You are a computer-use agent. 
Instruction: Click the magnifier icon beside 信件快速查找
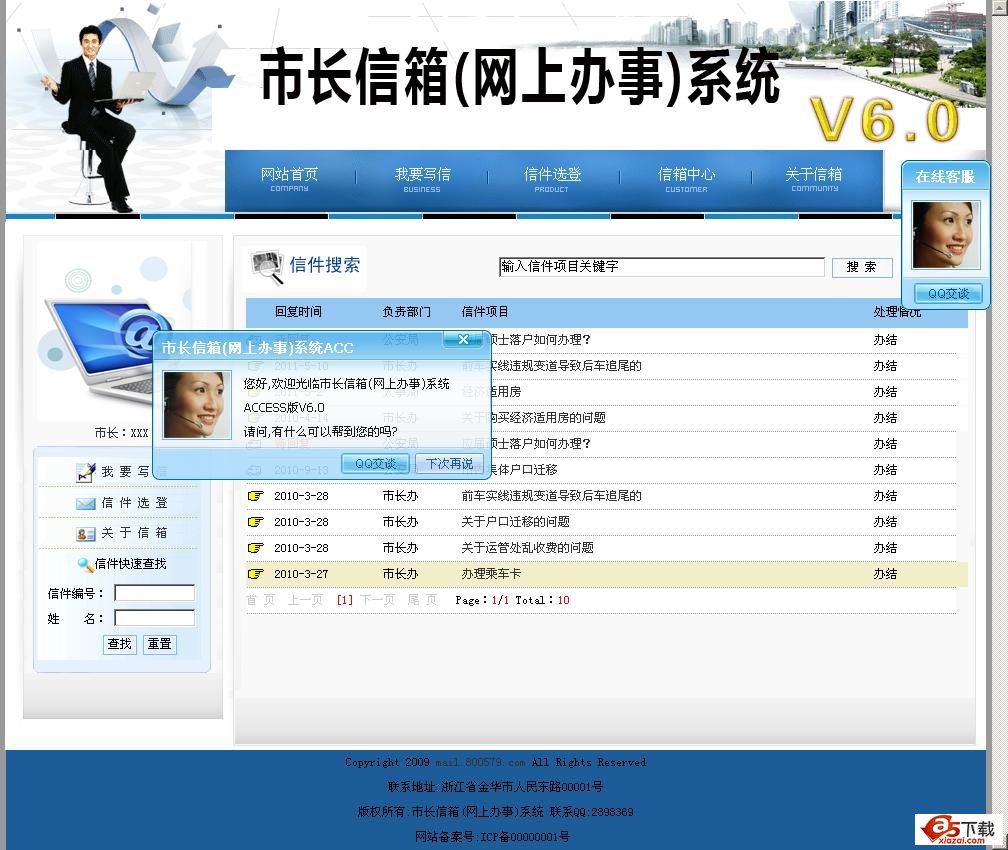coord(86,564)
